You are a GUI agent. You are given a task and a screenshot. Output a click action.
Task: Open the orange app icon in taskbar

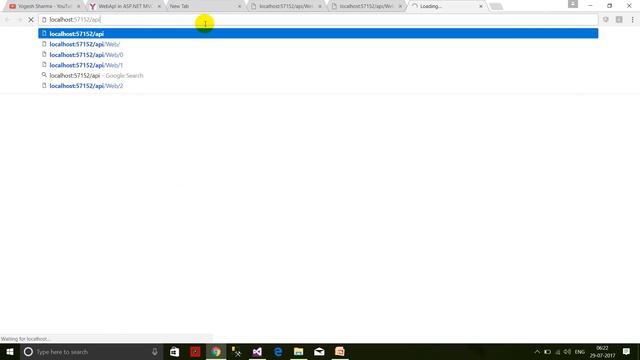(340, 351)
